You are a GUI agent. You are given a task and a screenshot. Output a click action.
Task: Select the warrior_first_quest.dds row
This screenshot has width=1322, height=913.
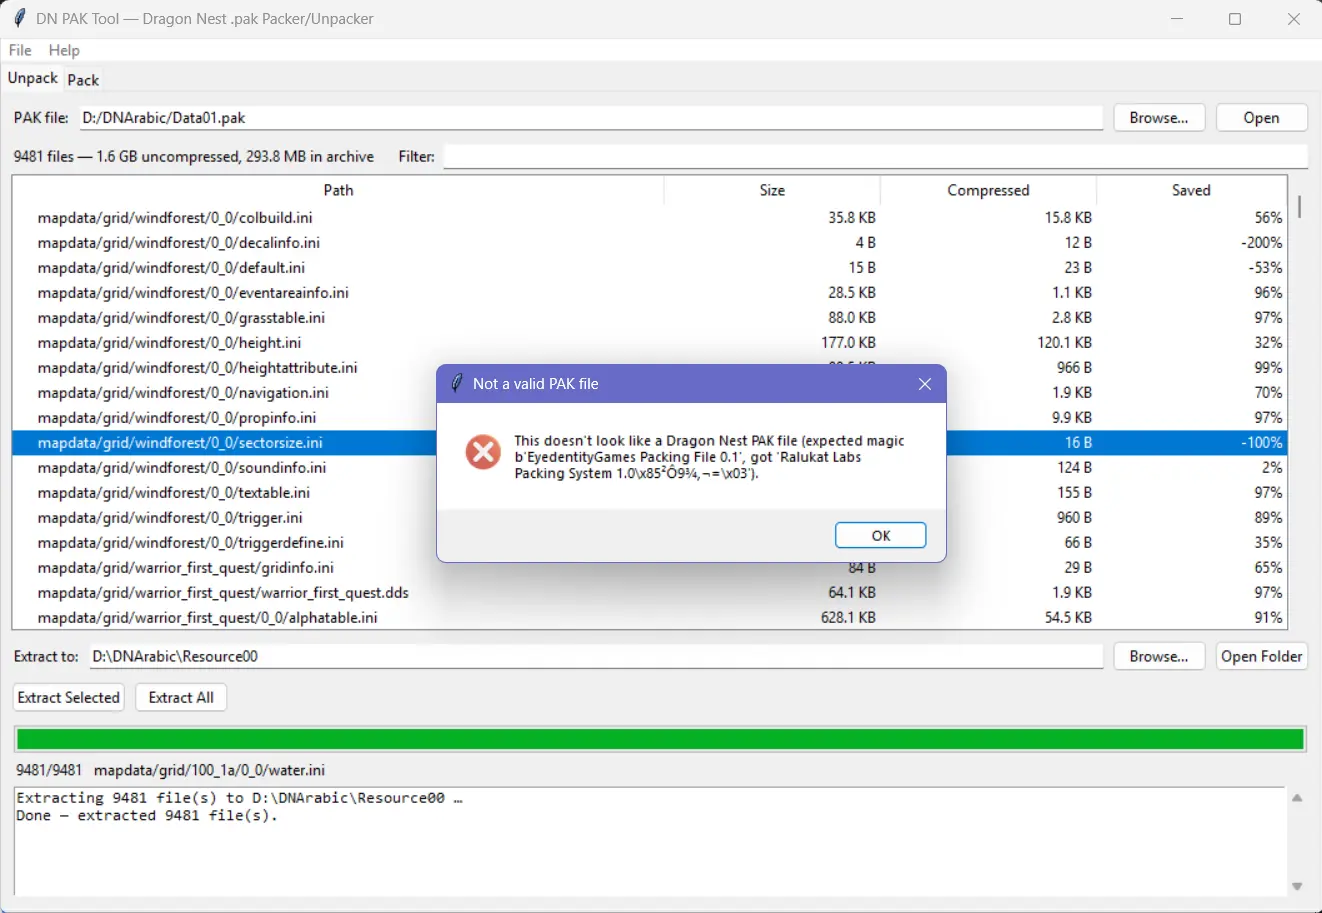tap(649, 592)
